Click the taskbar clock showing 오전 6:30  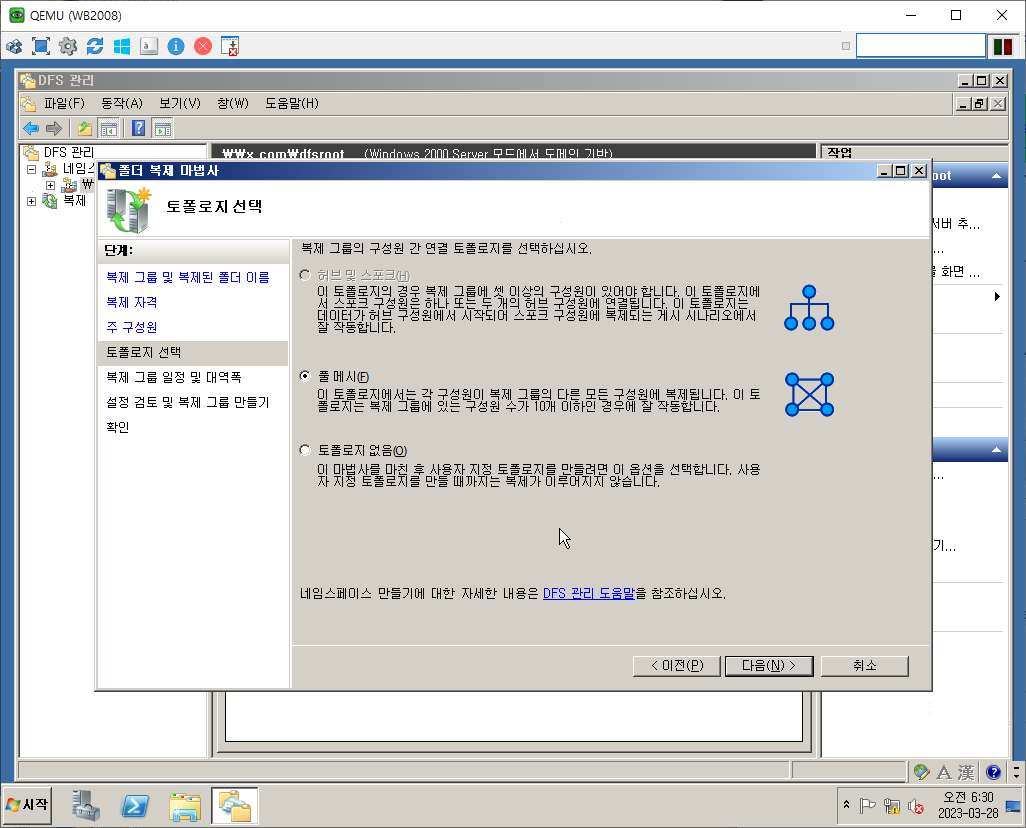pos(968,805)
